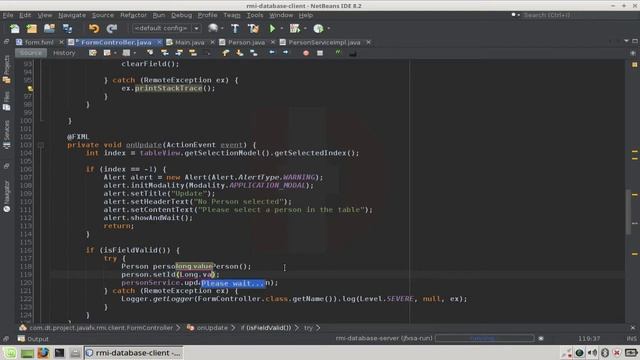Click the Save All icon
The image size is (640, 360).
pyautogui.click(x=67, y=28)
